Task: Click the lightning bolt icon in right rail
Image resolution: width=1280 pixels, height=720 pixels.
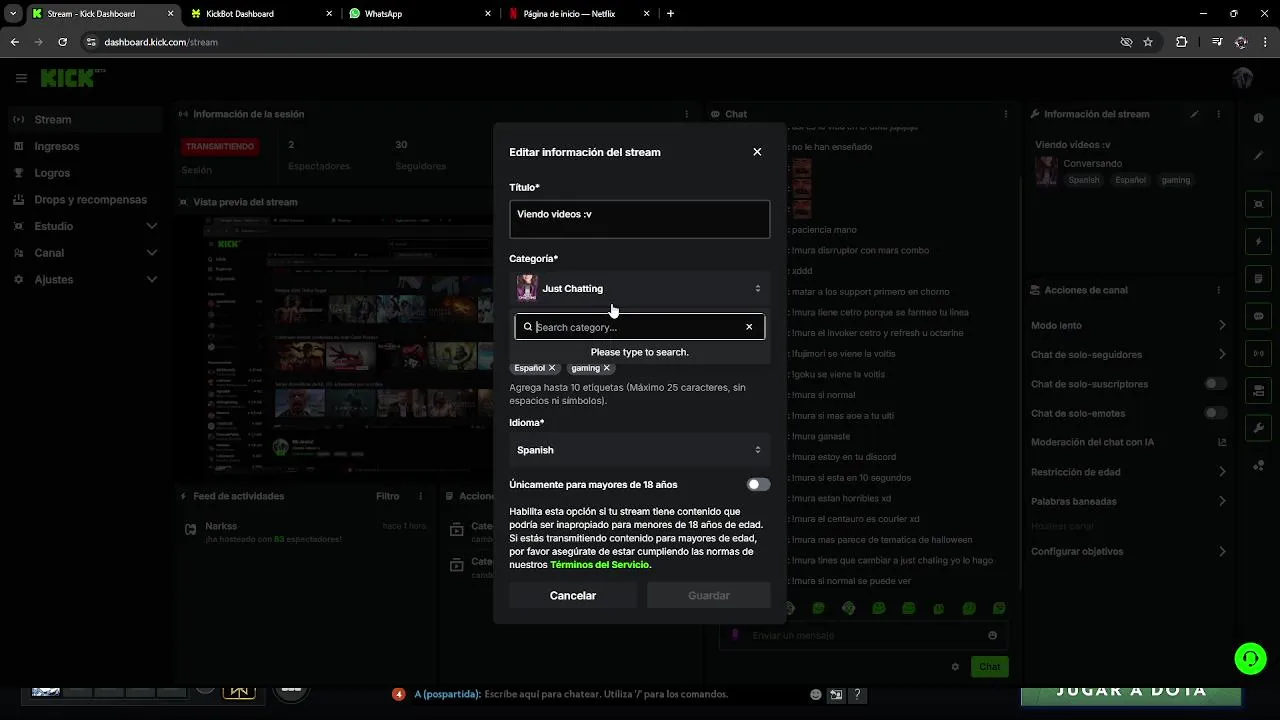Action: pyautogui.click(x=1259, y=242)
